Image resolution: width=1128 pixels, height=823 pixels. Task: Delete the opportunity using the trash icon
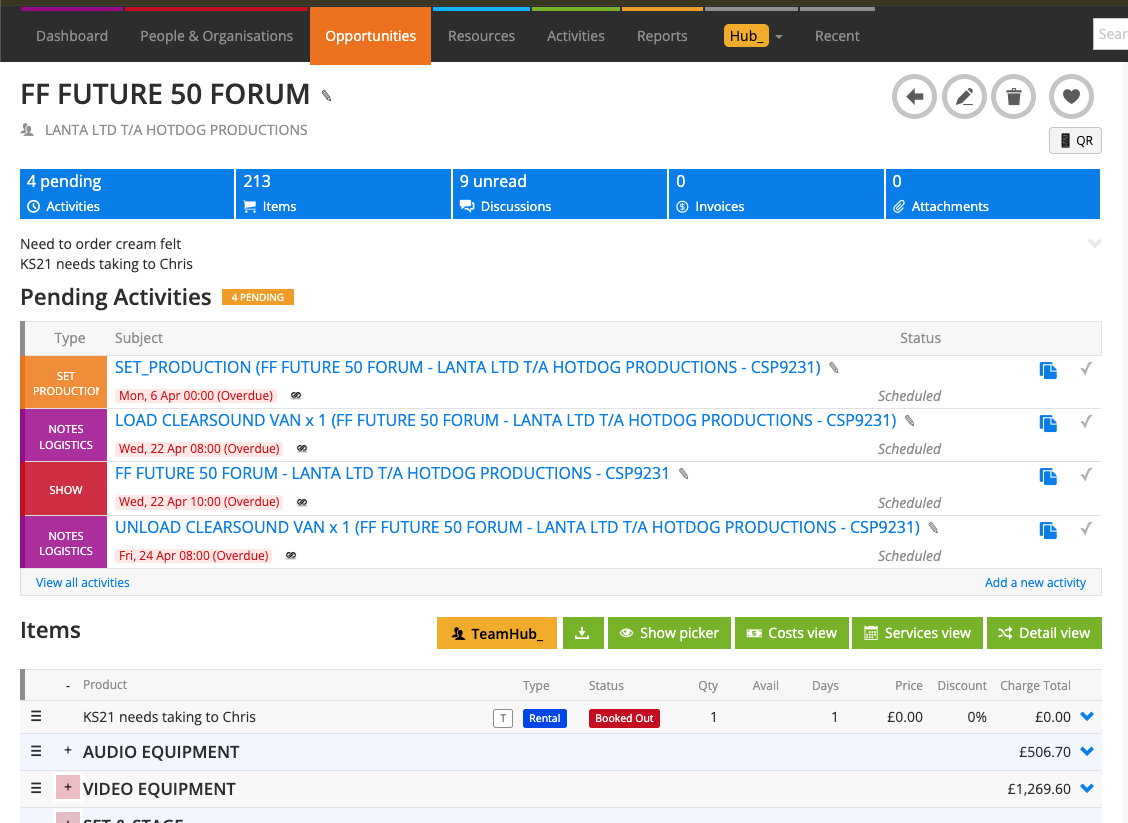point(1013,96)
